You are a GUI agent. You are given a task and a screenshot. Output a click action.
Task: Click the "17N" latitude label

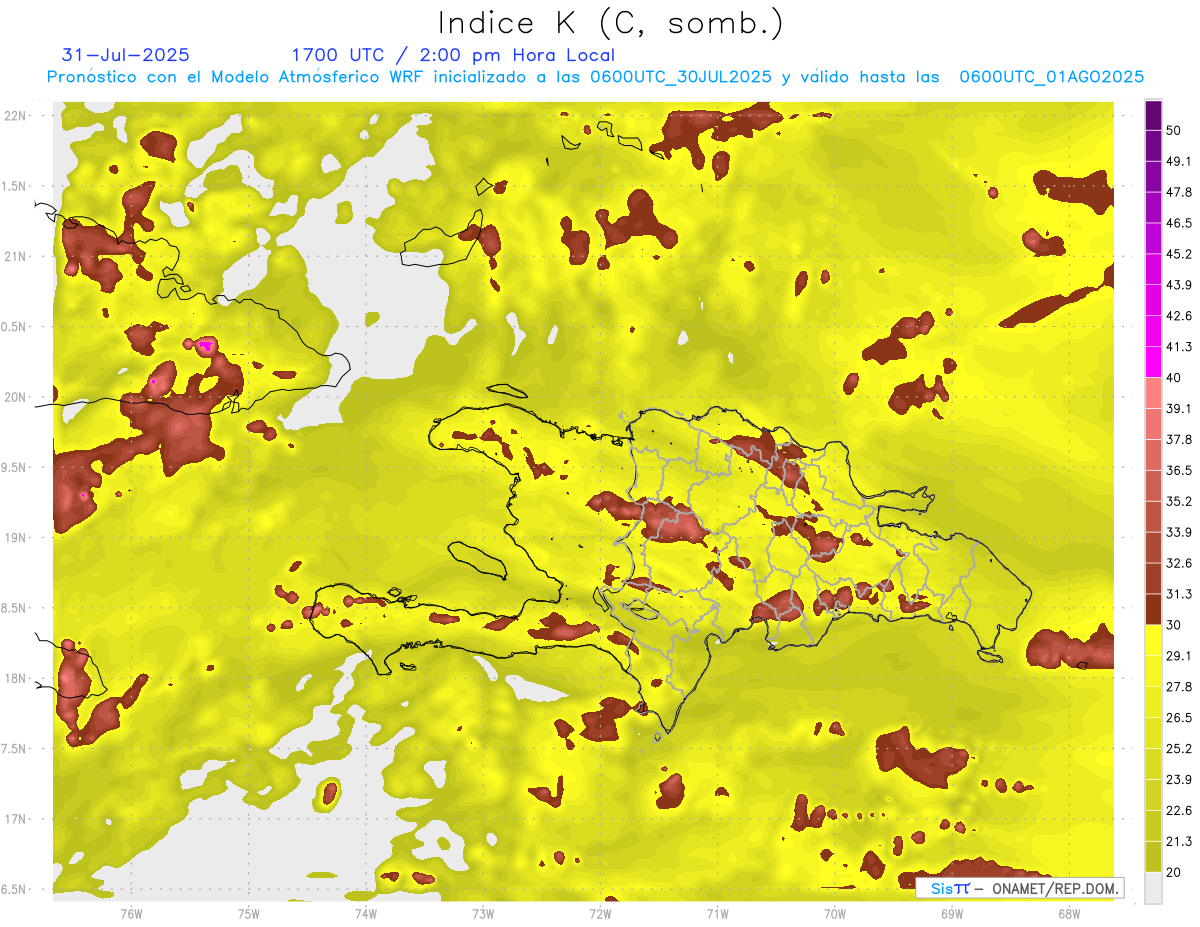tap(16, 819)
